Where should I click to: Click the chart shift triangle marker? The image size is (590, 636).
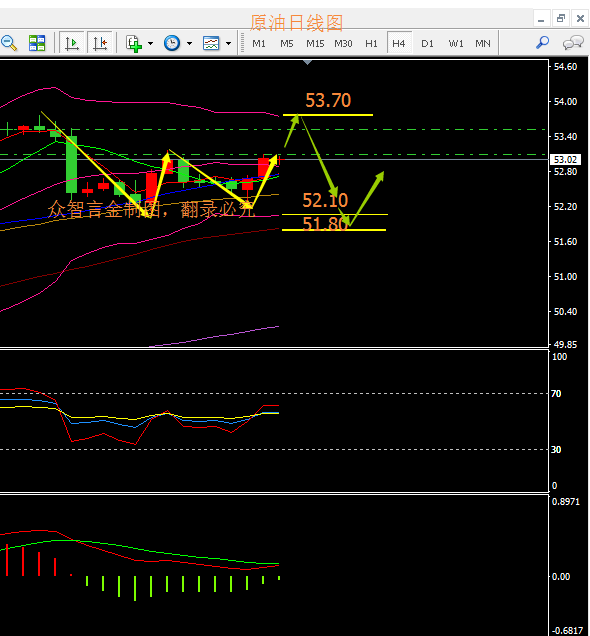click(x=308, y=62)
